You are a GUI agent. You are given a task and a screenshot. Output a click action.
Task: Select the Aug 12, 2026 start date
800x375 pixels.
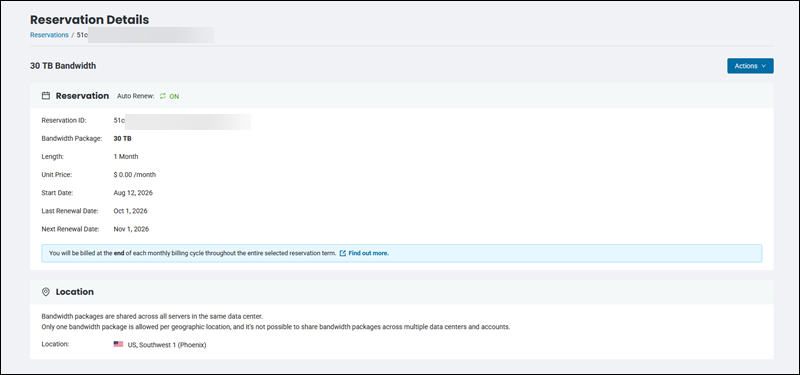tap(133, 193)
